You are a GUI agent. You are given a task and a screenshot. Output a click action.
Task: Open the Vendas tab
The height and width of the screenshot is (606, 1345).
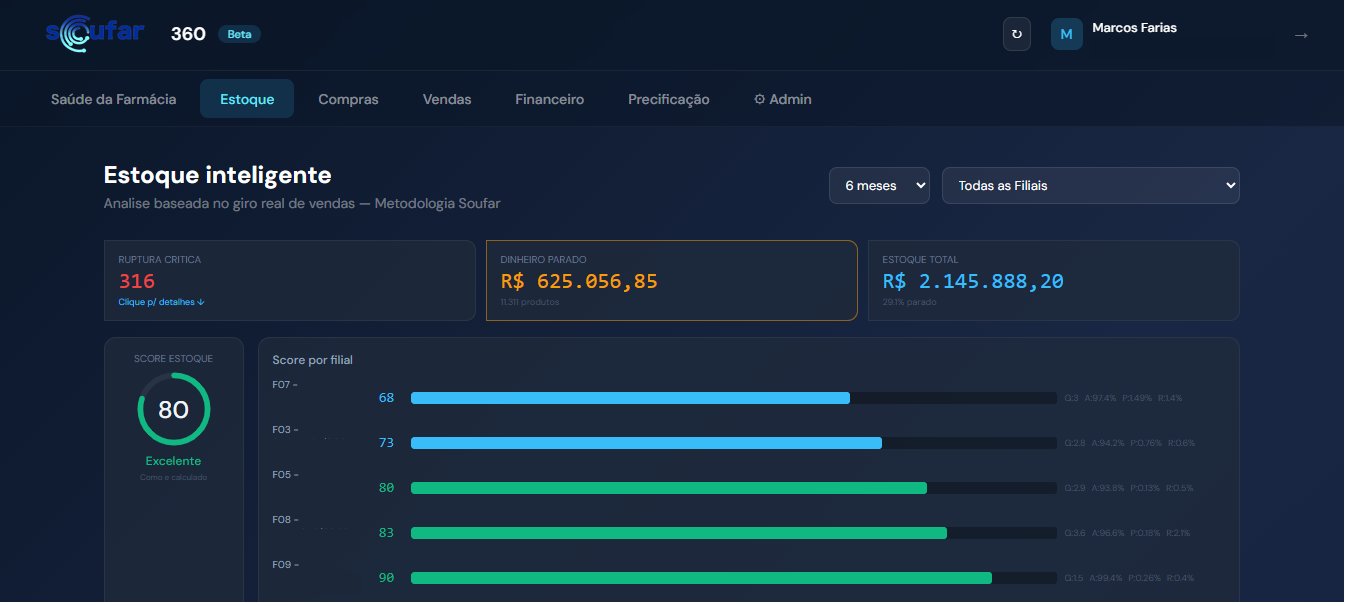[447, 99]
